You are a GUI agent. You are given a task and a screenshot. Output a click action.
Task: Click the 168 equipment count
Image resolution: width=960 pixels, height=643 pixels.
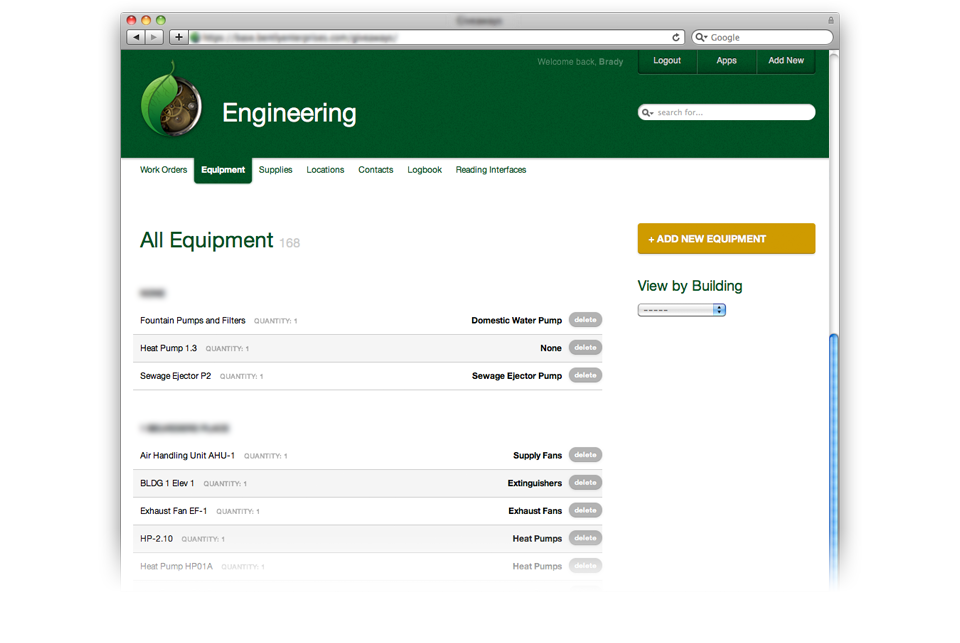click(290, 243)
